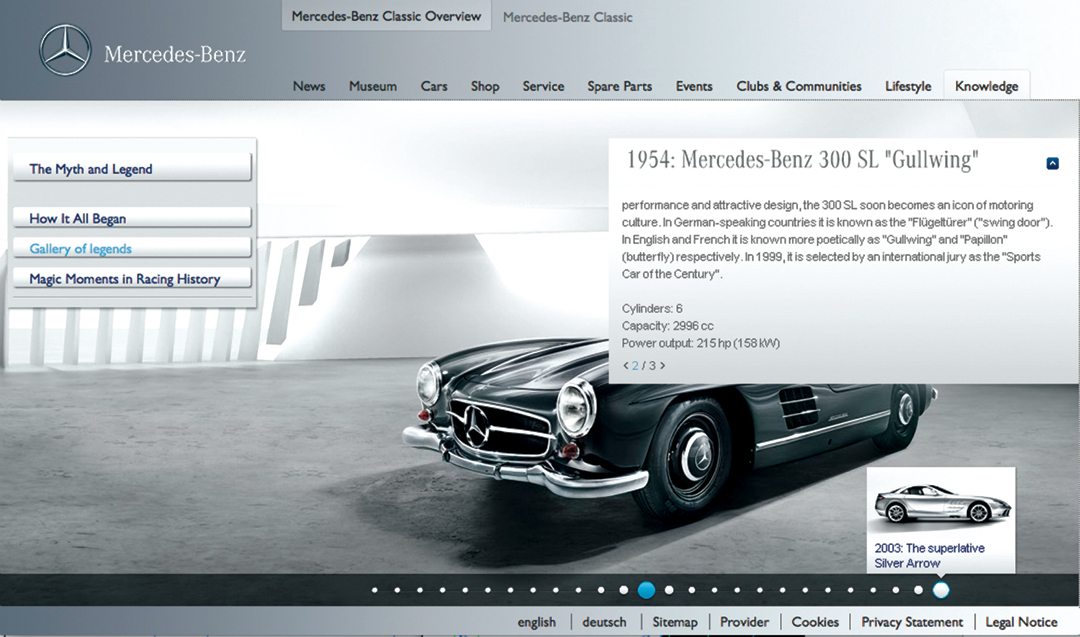The image size is (1080, 637).
Task: Open the News menu
Action: click(x=309, y=86)
